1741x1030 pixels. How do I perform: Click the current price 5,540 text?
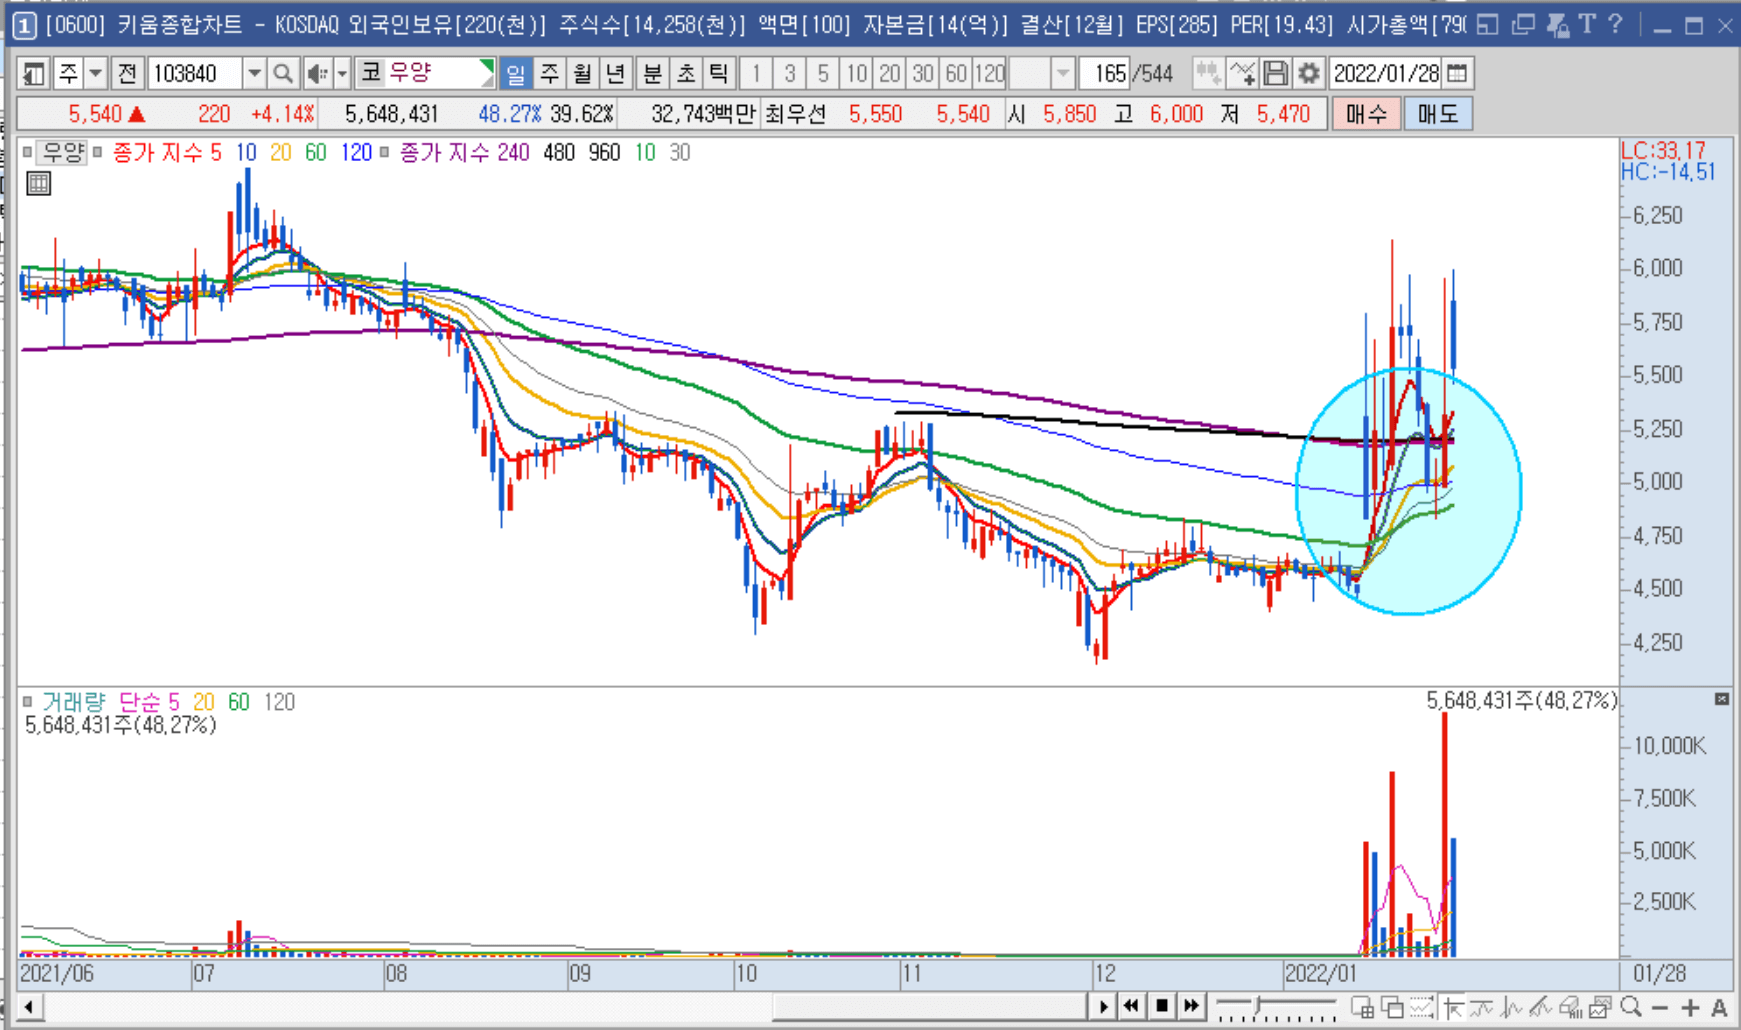[x=95, y=114]
